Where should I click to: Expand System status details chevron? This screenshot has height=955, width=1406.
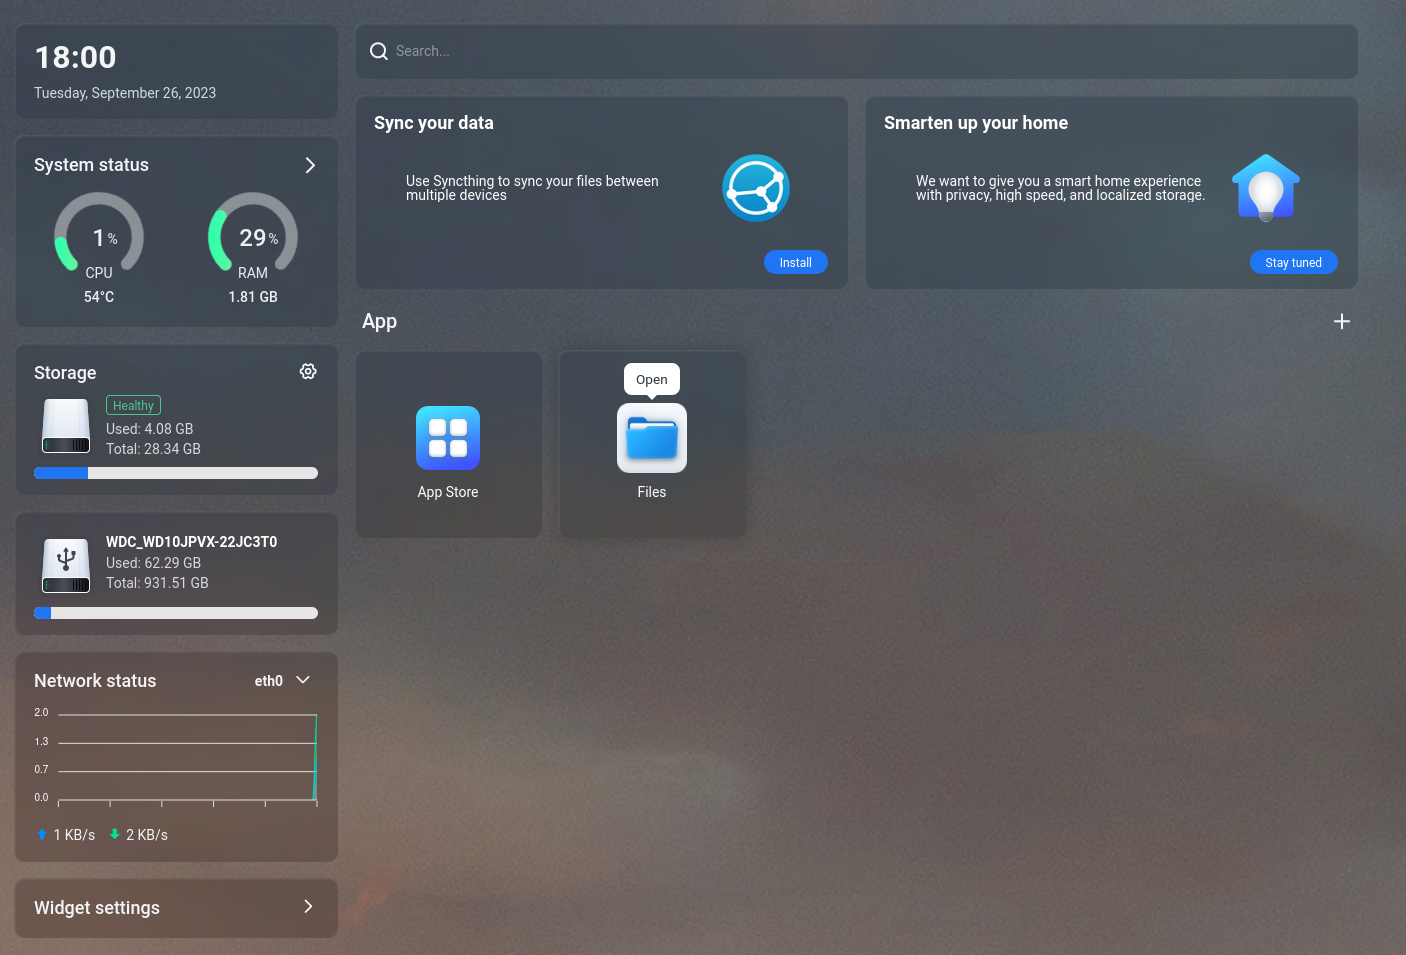point(310,165)
